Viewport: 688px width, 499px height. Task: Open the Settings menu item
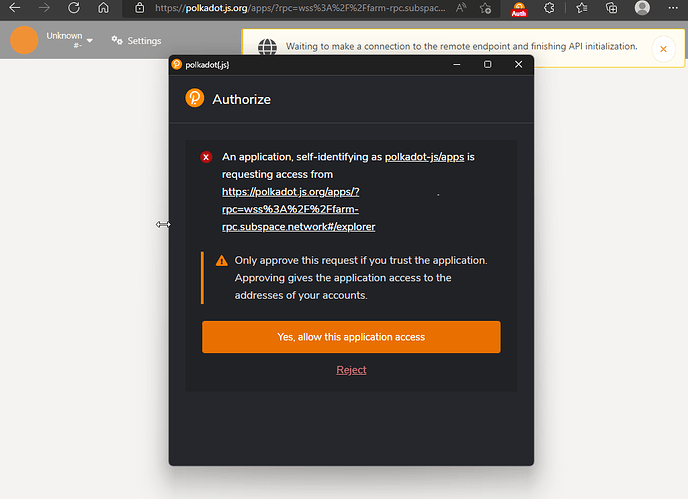pyautogui.click(x=136, y=40)
